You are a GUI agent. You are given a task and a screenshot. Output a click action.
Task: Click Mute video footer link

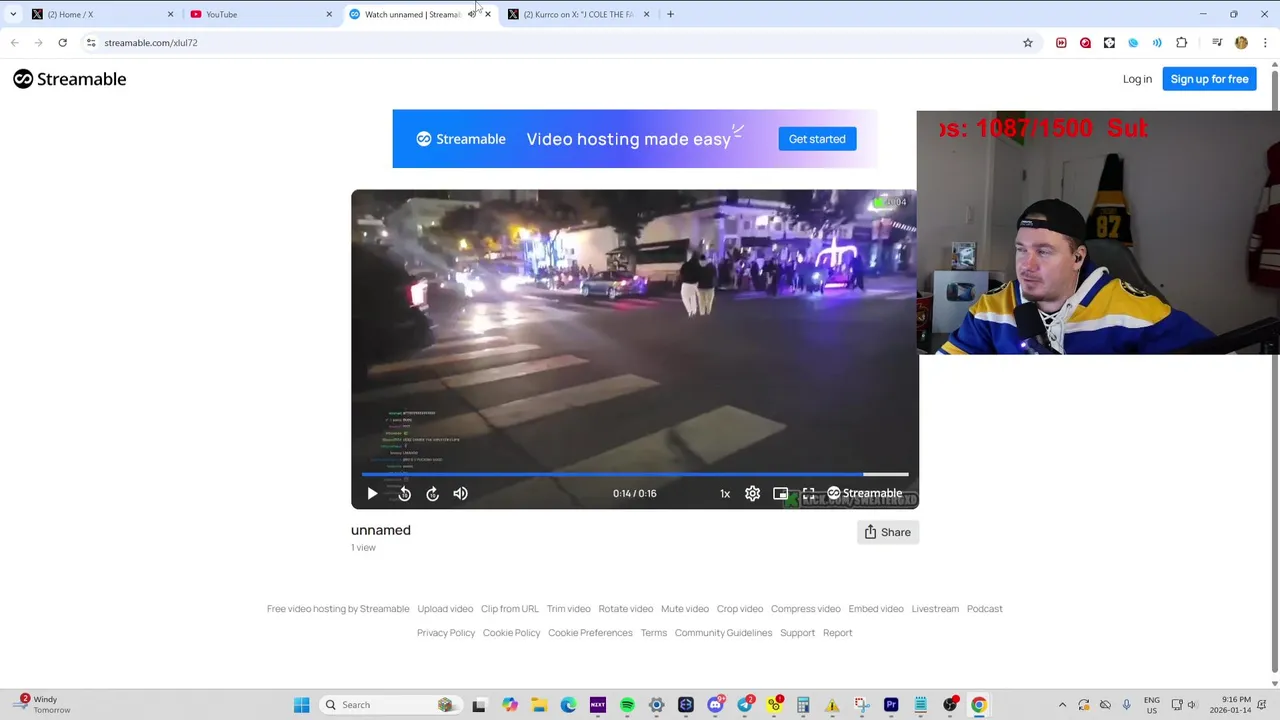(685, 609)
